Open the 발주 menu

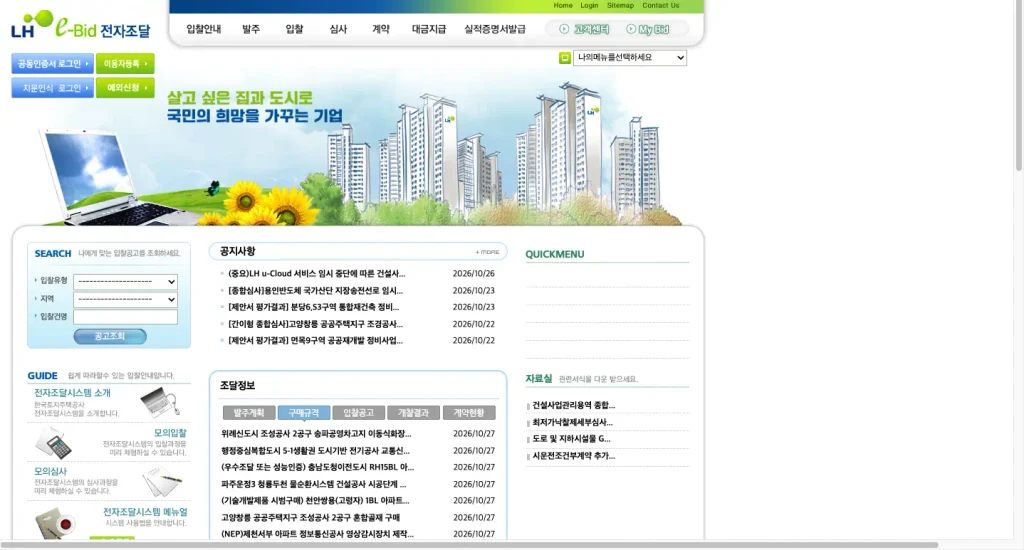(251, 29)
